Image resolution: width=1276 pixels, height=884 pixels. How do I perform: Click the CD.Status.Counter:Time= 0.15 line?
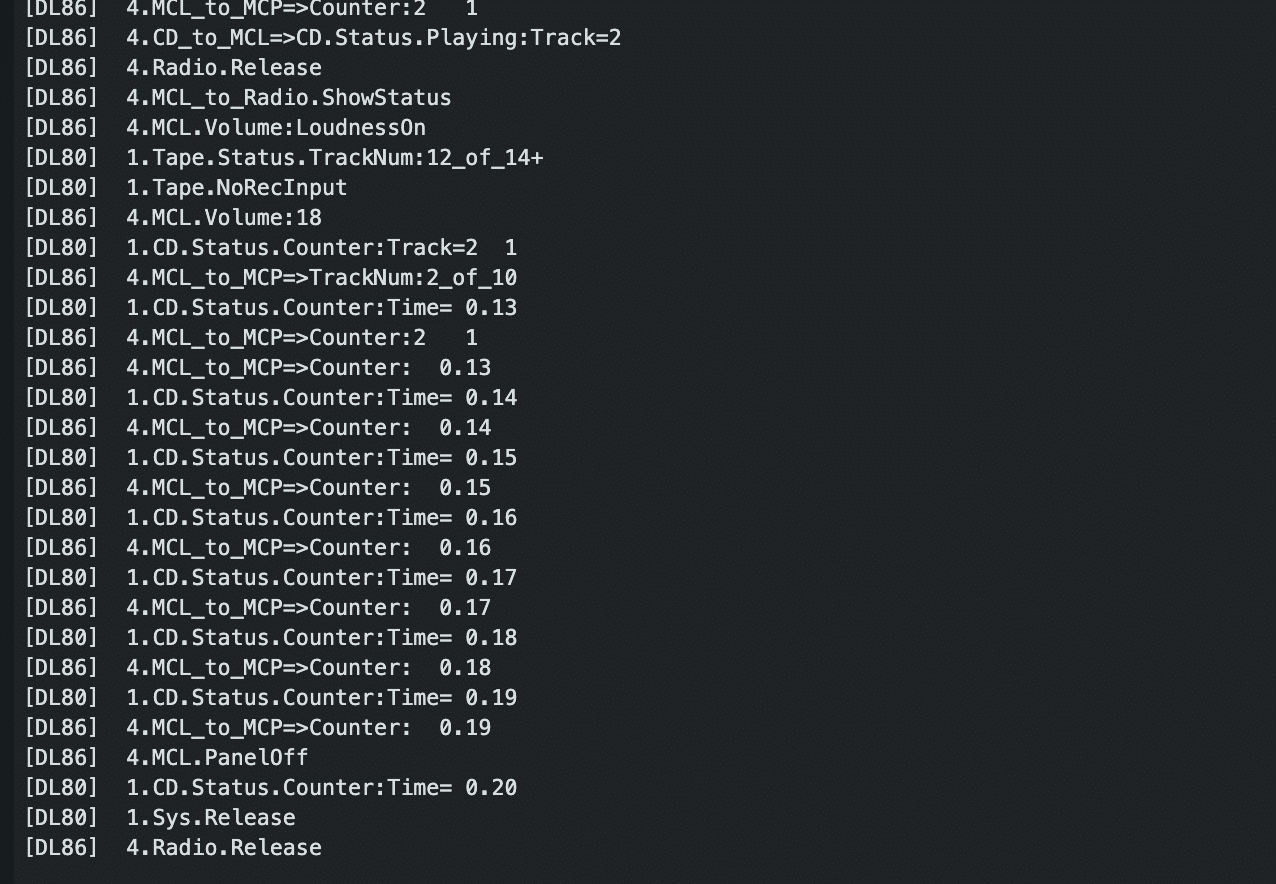pos(271,458)
